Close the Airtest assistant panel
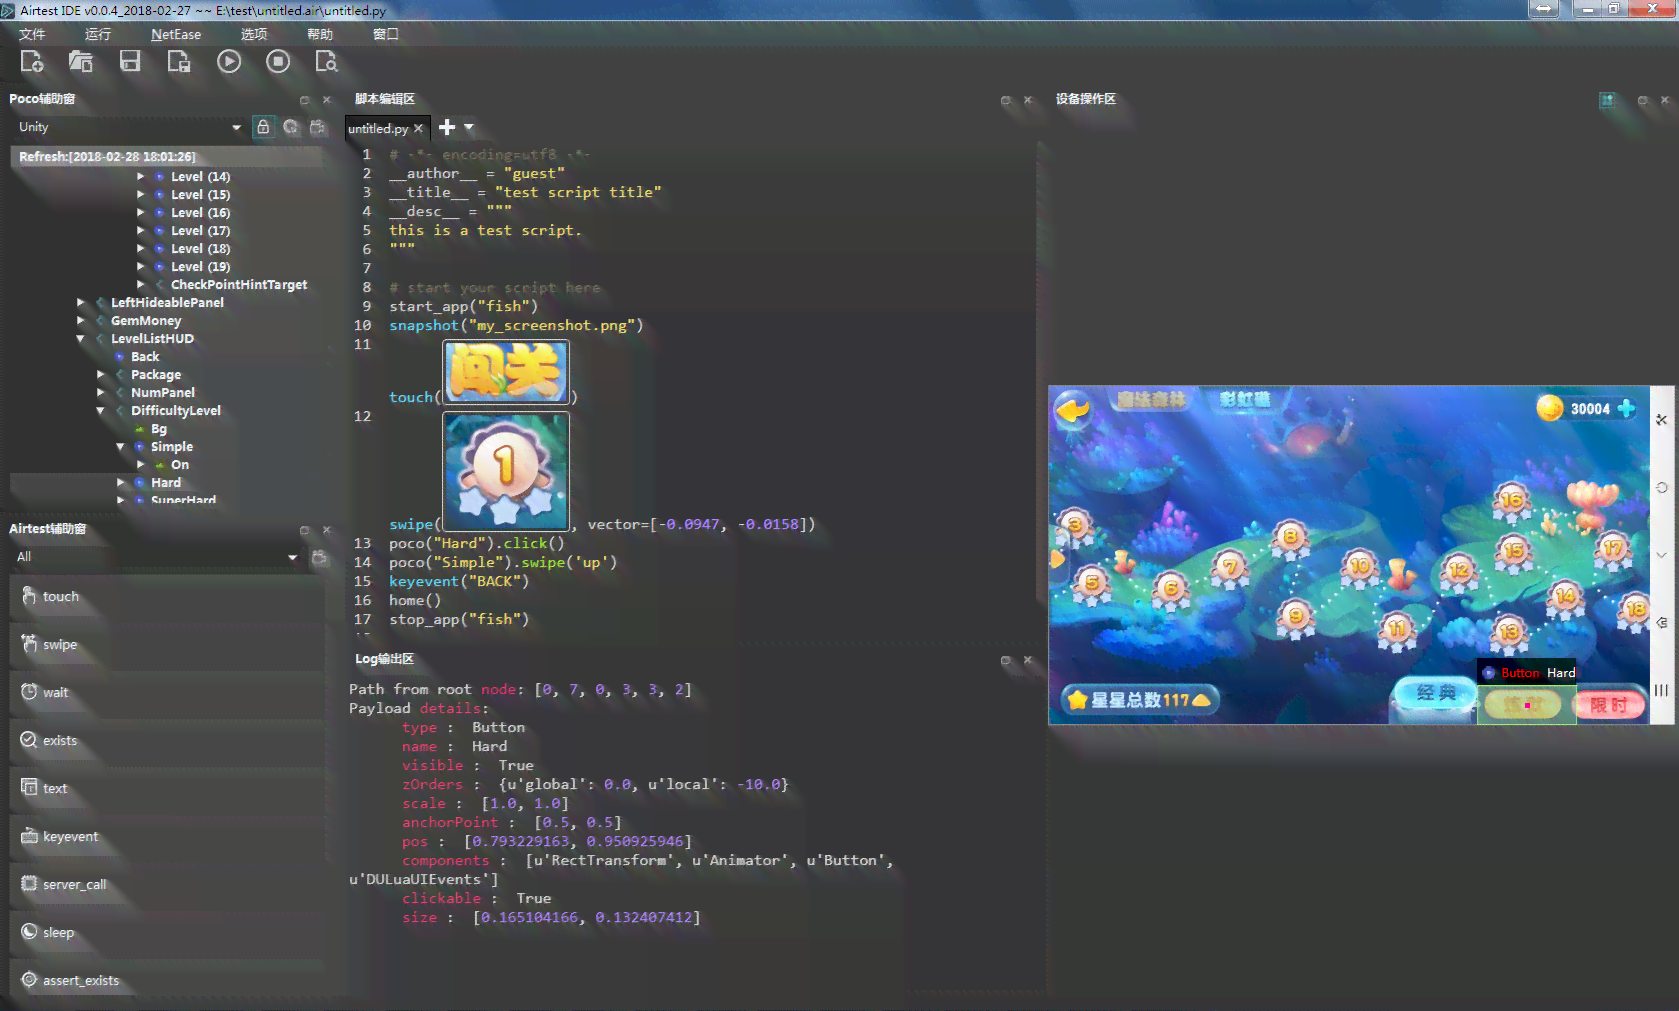This screenshot has width=1679, height=1011. tap(327, 530)
